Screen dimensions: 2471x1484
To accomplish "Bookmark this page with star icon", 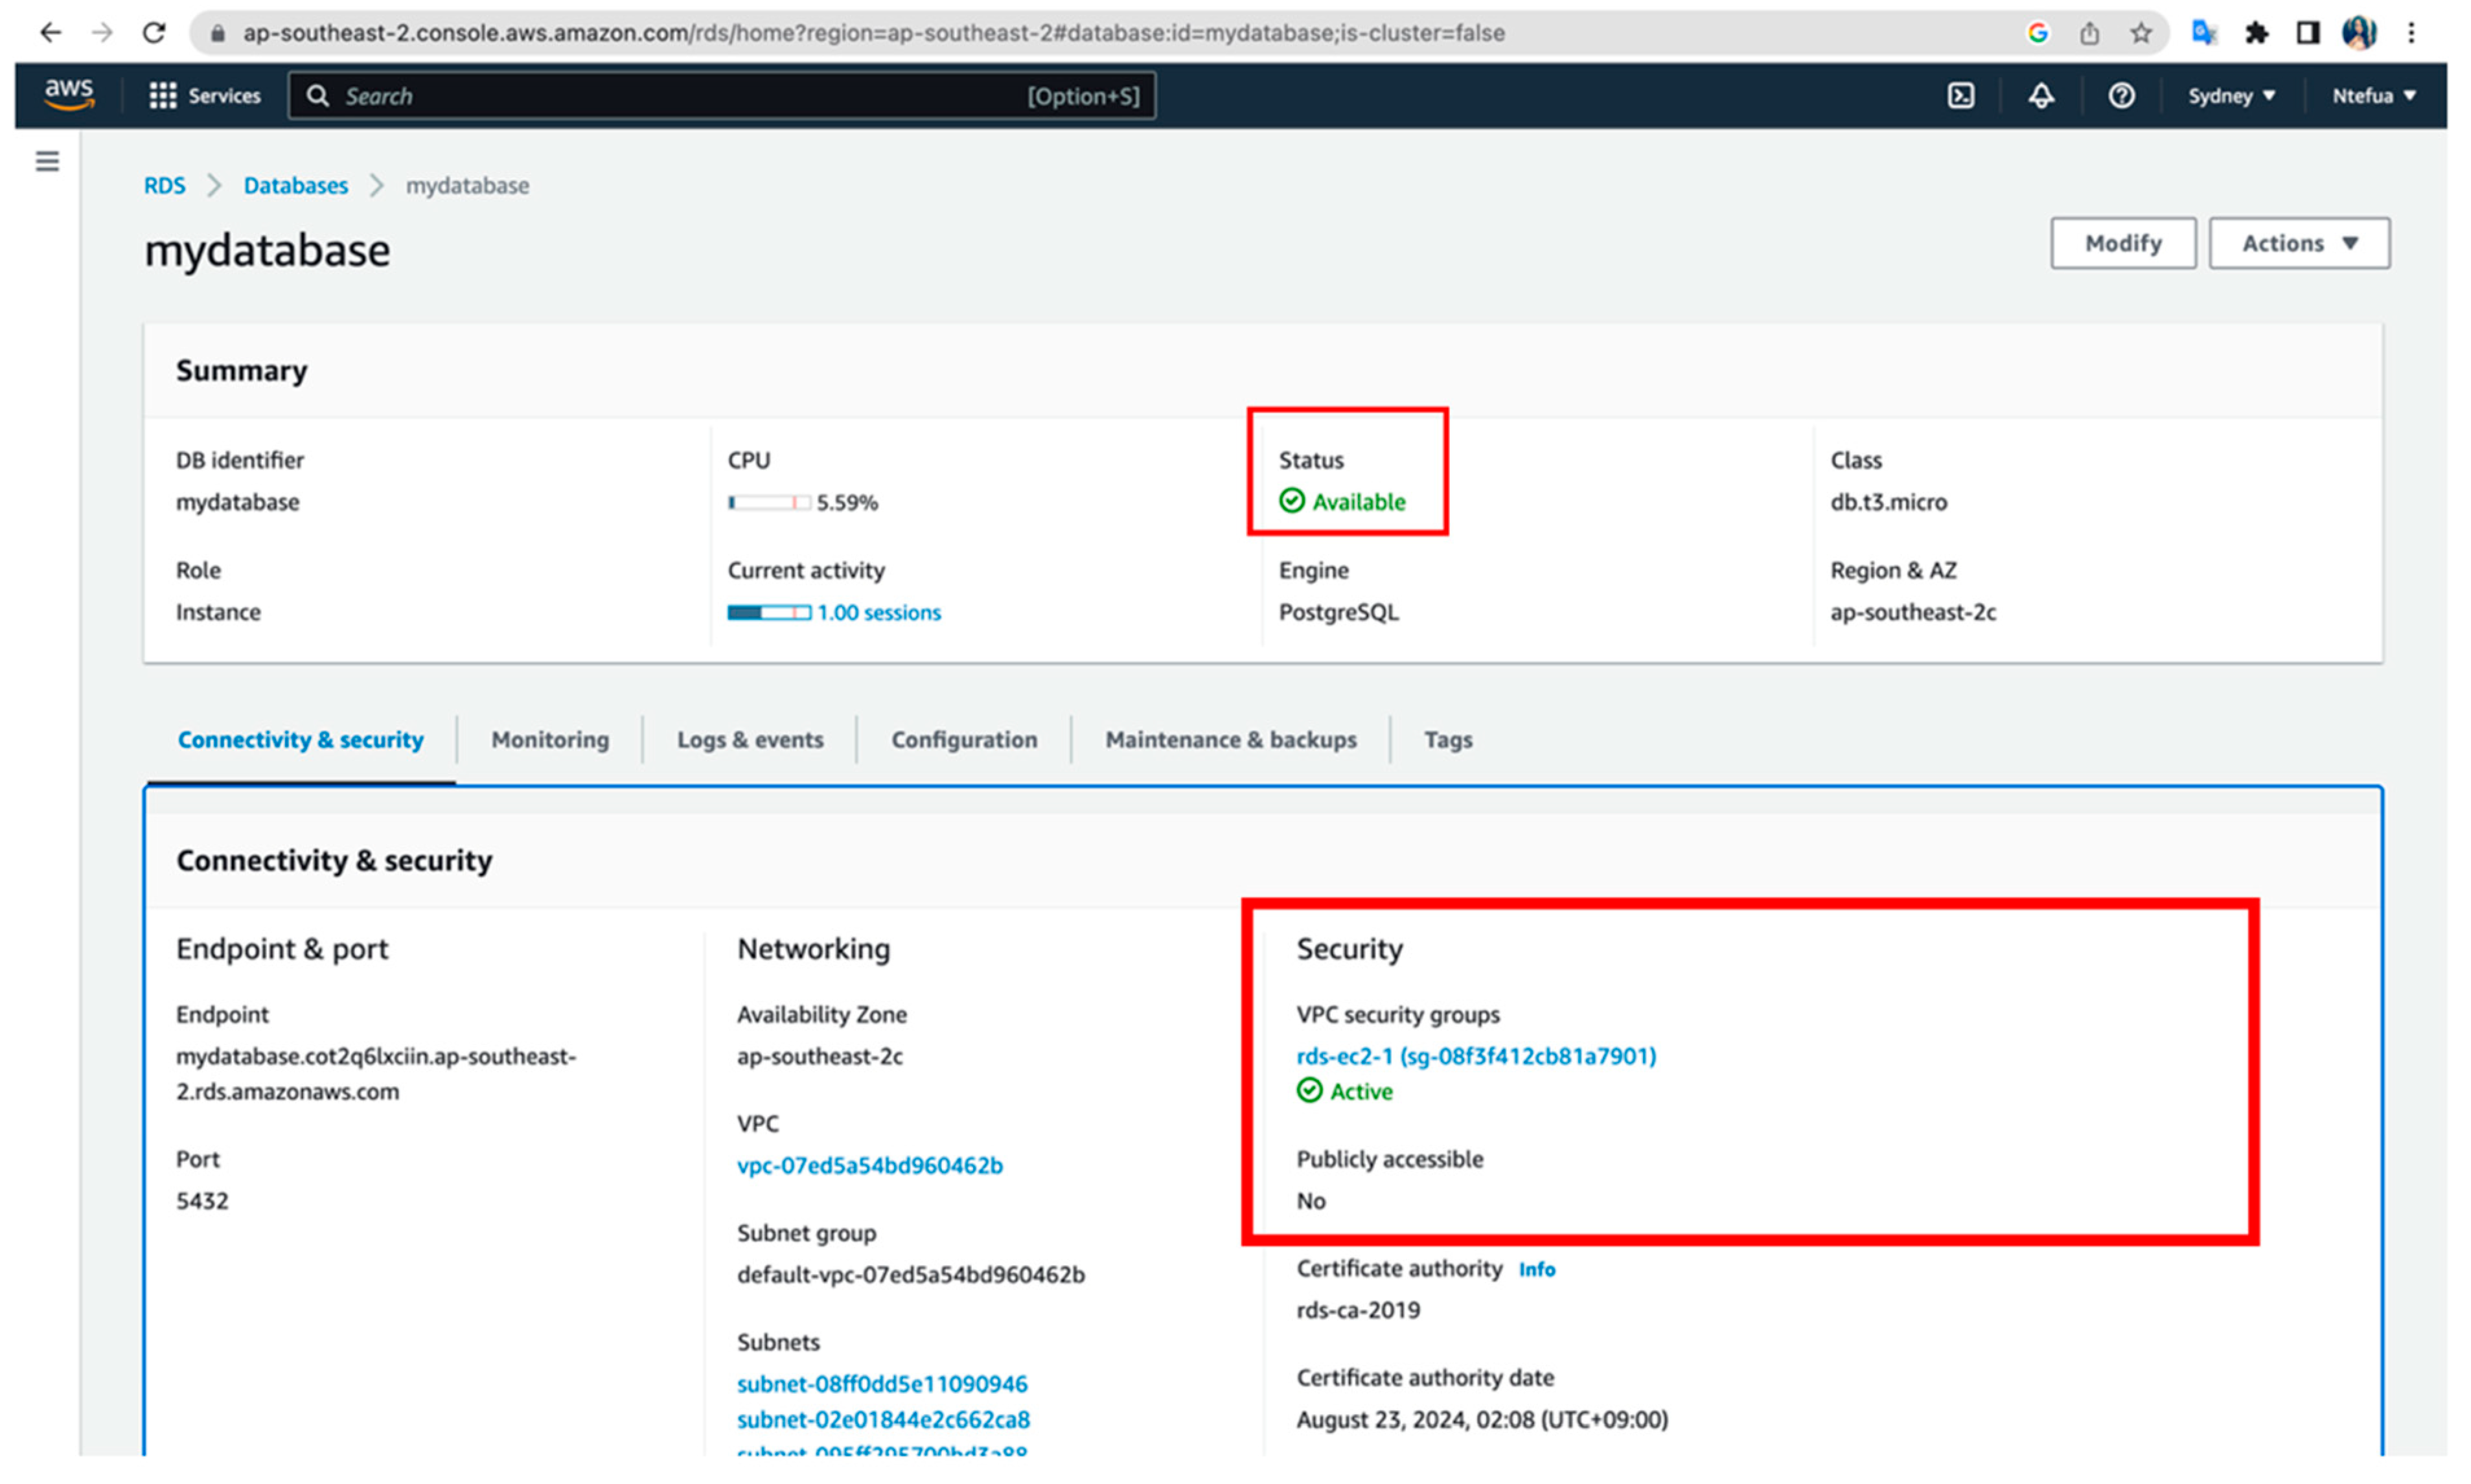I will (x=2140, y=33).
